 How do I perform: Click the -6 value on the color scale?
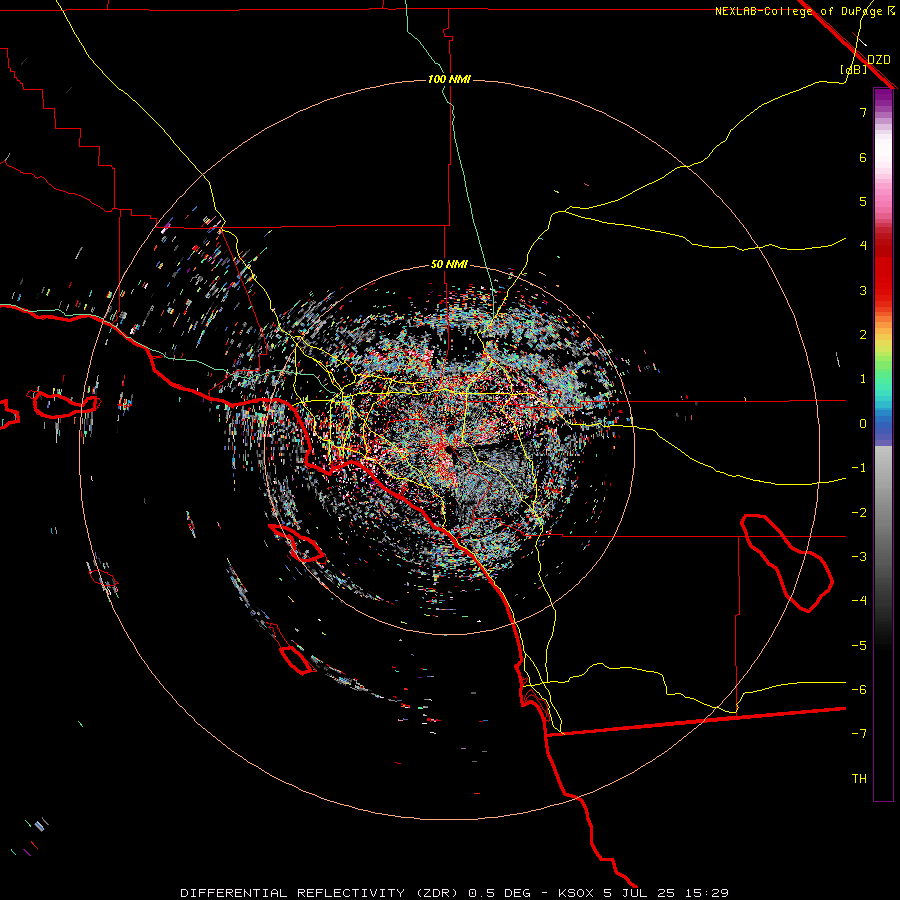click(859, 690)
